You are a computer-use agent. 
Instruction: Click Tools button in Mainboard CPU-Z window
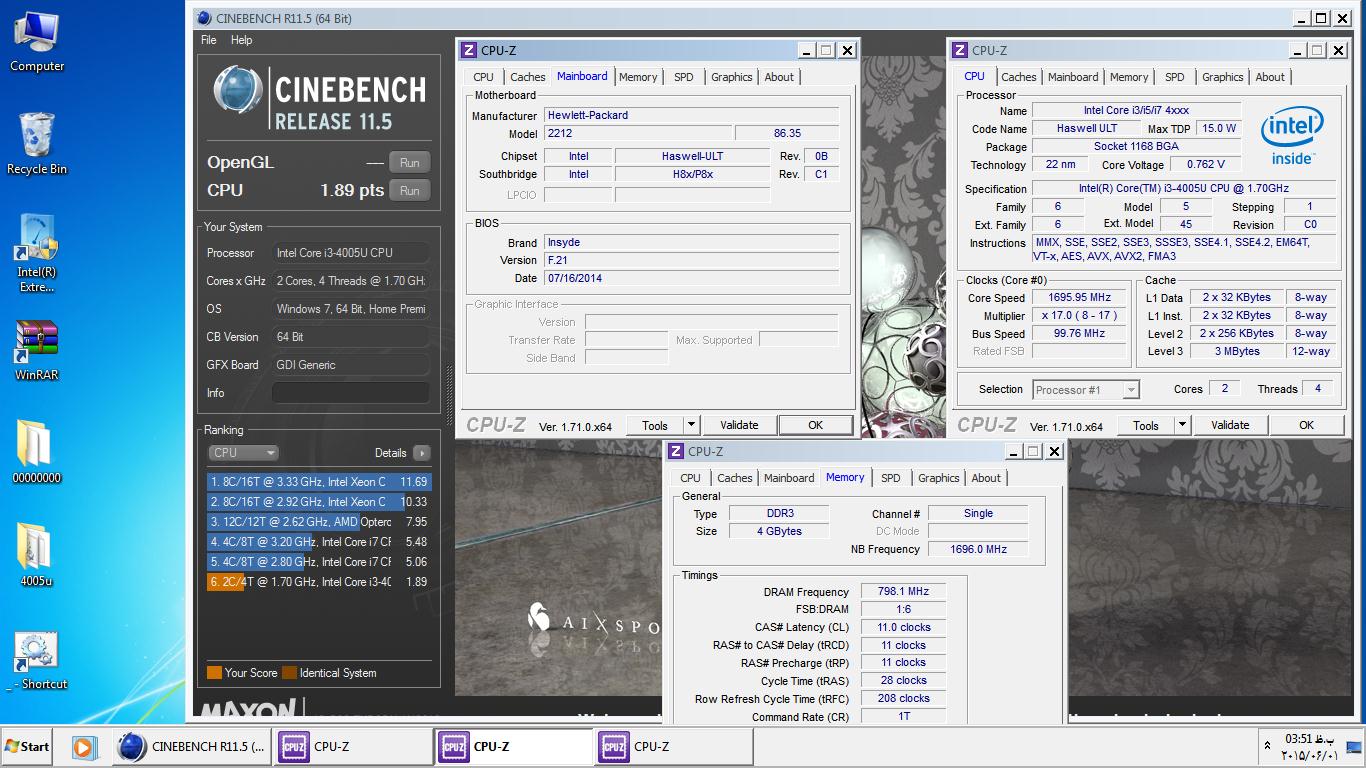click(x=655, y=425)
